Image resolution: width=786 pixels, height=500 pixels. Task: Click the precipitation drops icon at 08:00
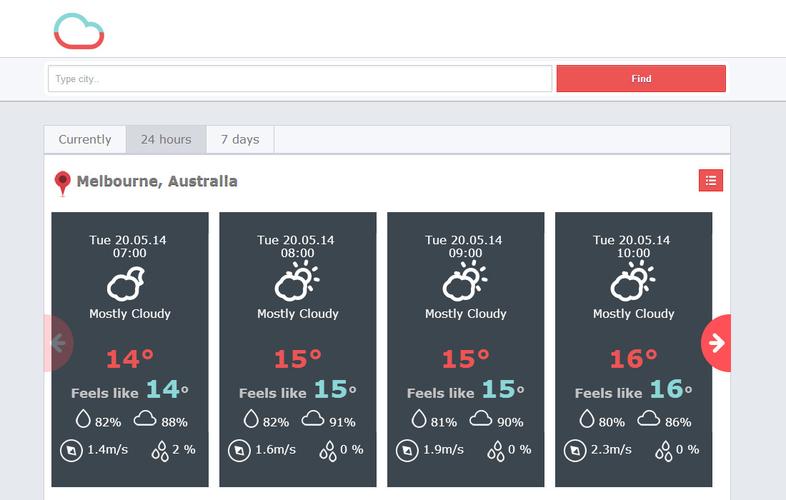click(328, 451)
